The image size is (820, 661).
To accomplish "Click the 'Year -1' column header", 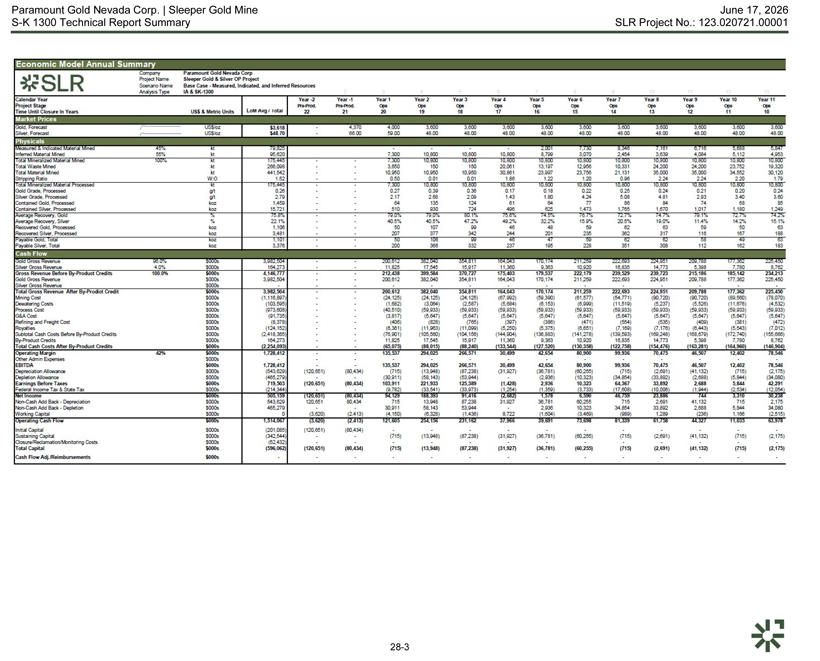I will (345, 99).
